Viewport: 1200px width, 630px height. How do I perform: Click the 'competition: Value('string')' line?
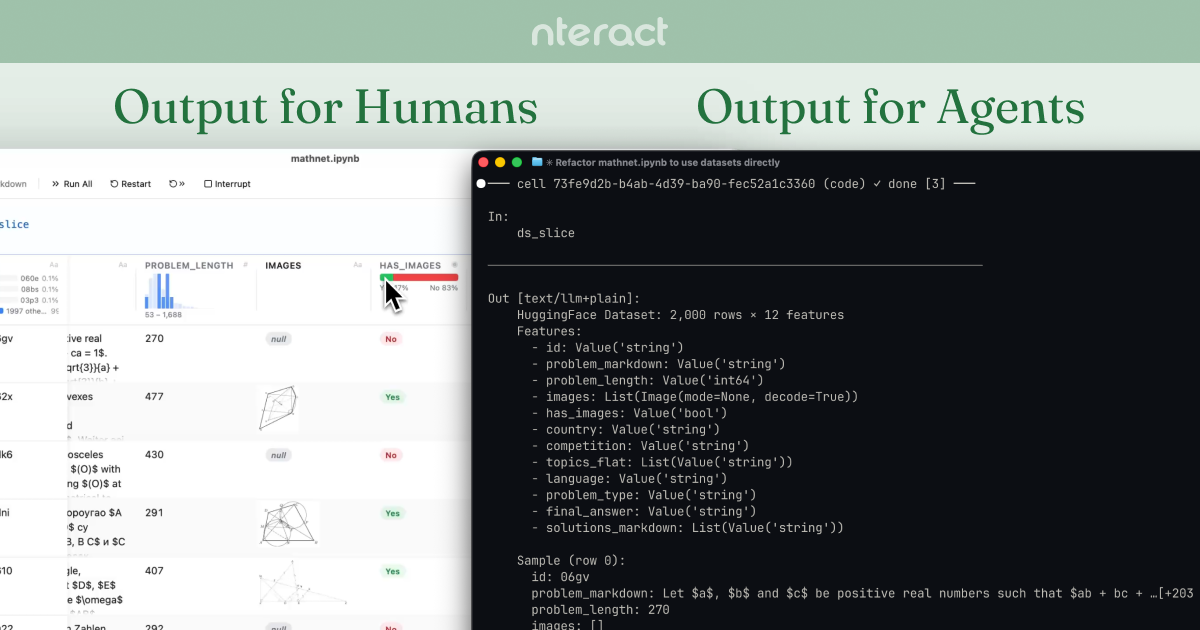[640, 446]
